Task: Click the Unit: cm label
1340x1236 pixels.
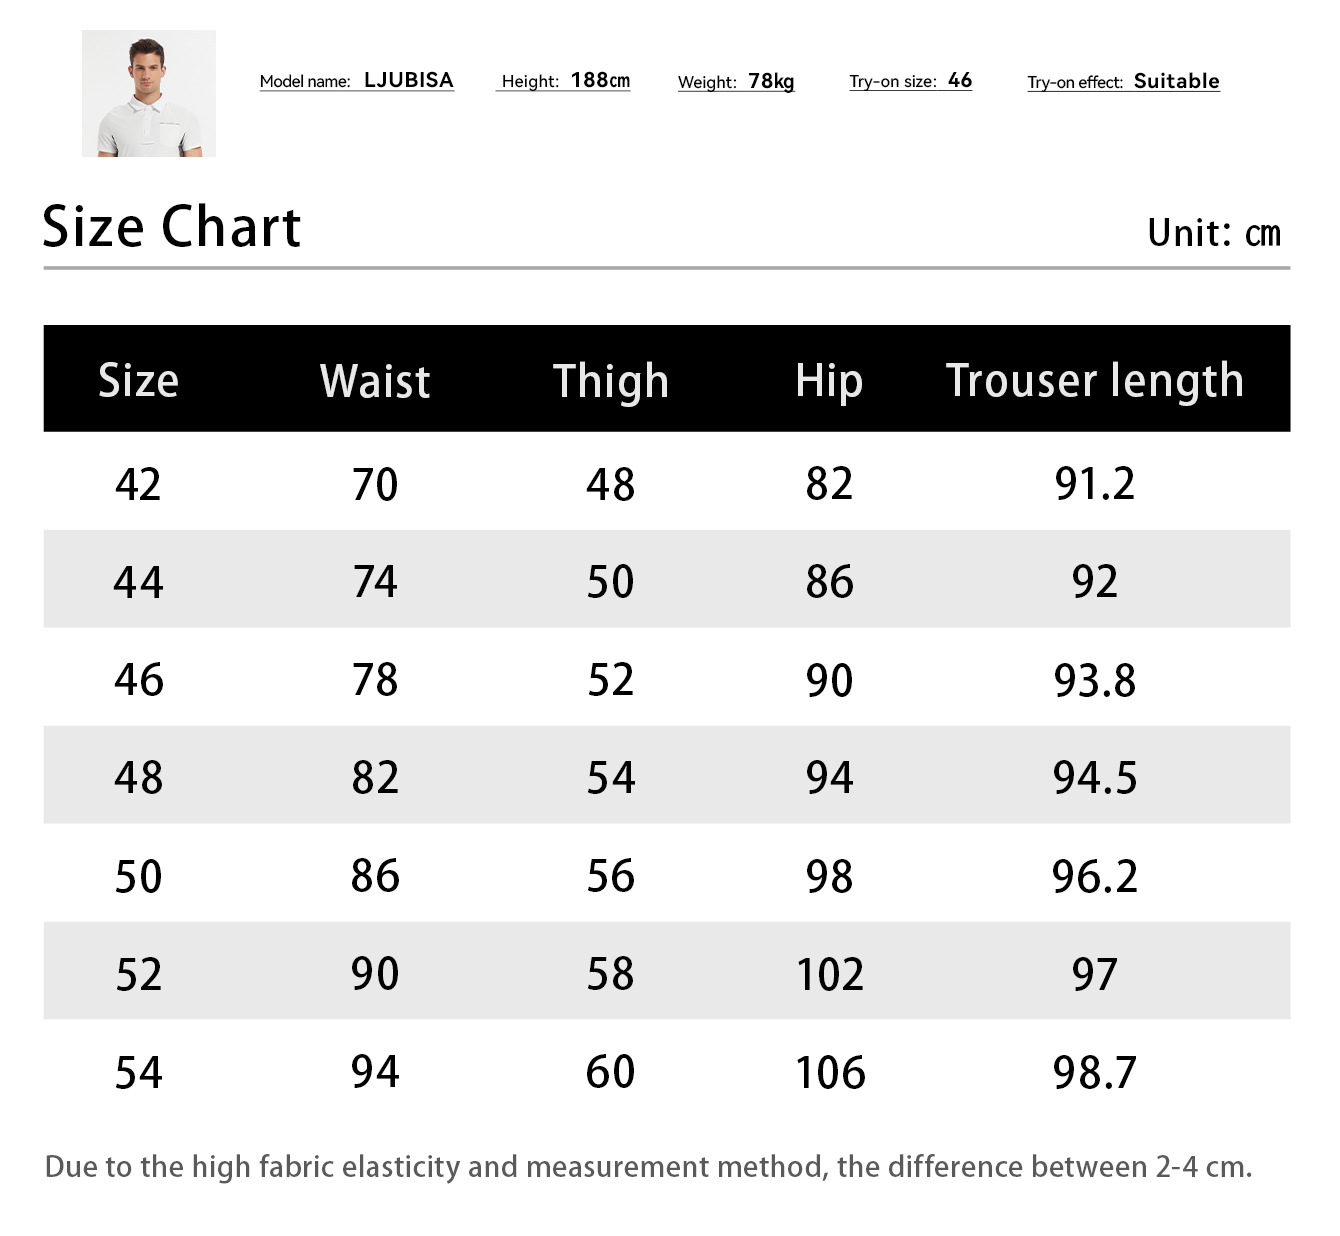Action: coord(1213,233)
